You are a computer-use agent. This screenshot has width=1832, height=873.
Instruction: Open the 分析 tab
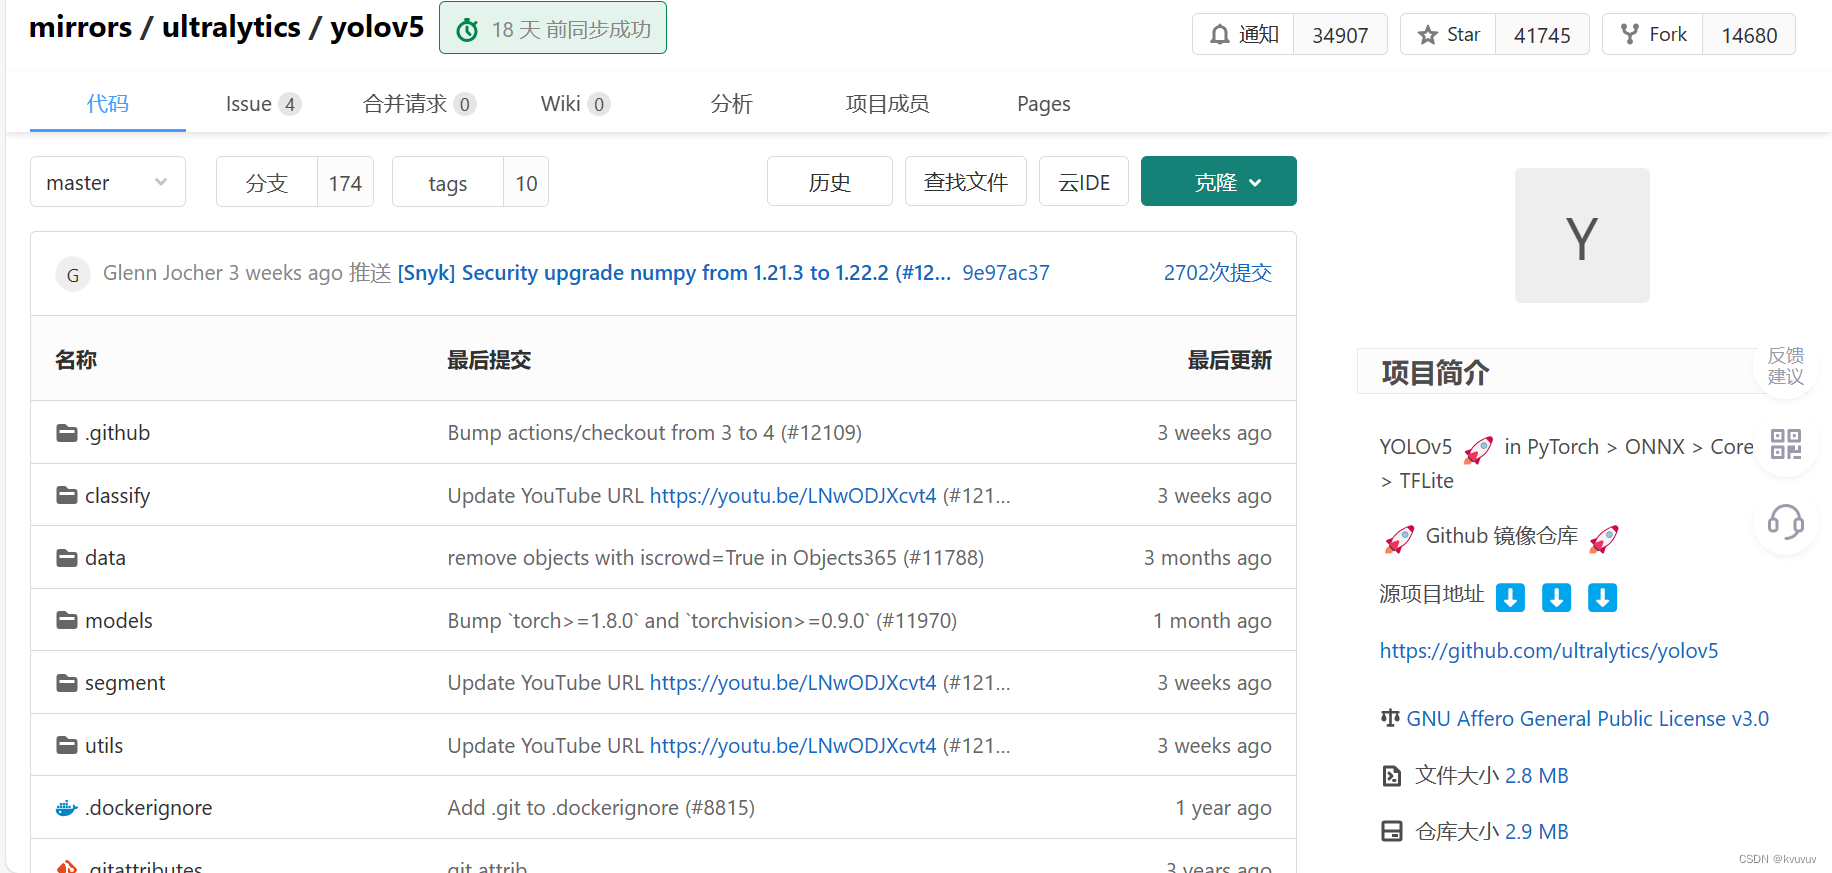[731, 104]
